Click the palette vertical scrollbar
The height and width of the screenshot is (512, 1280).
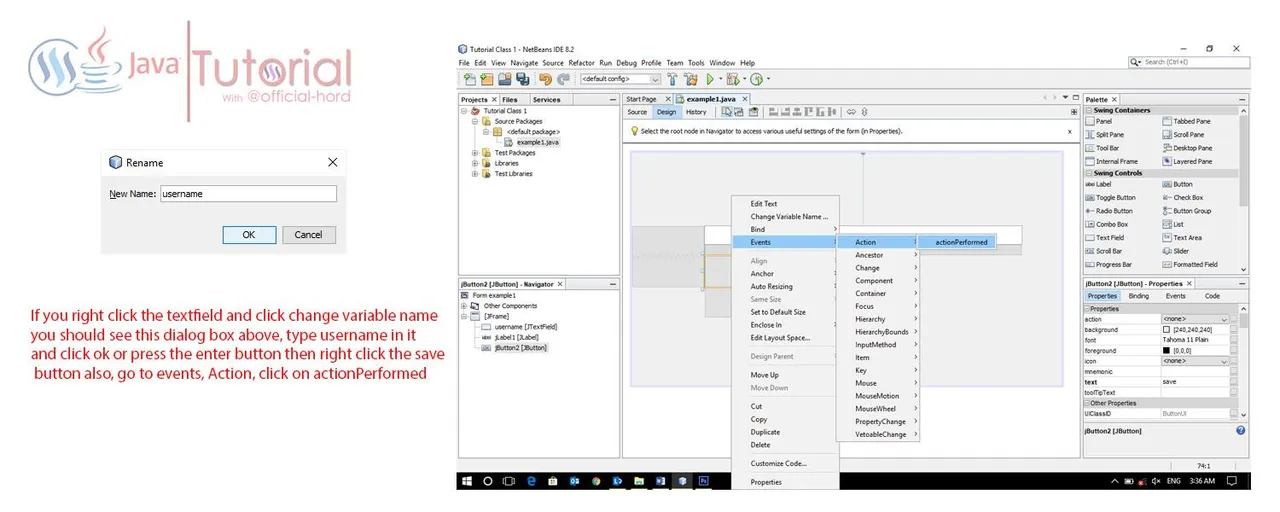tap(1244, 160)
